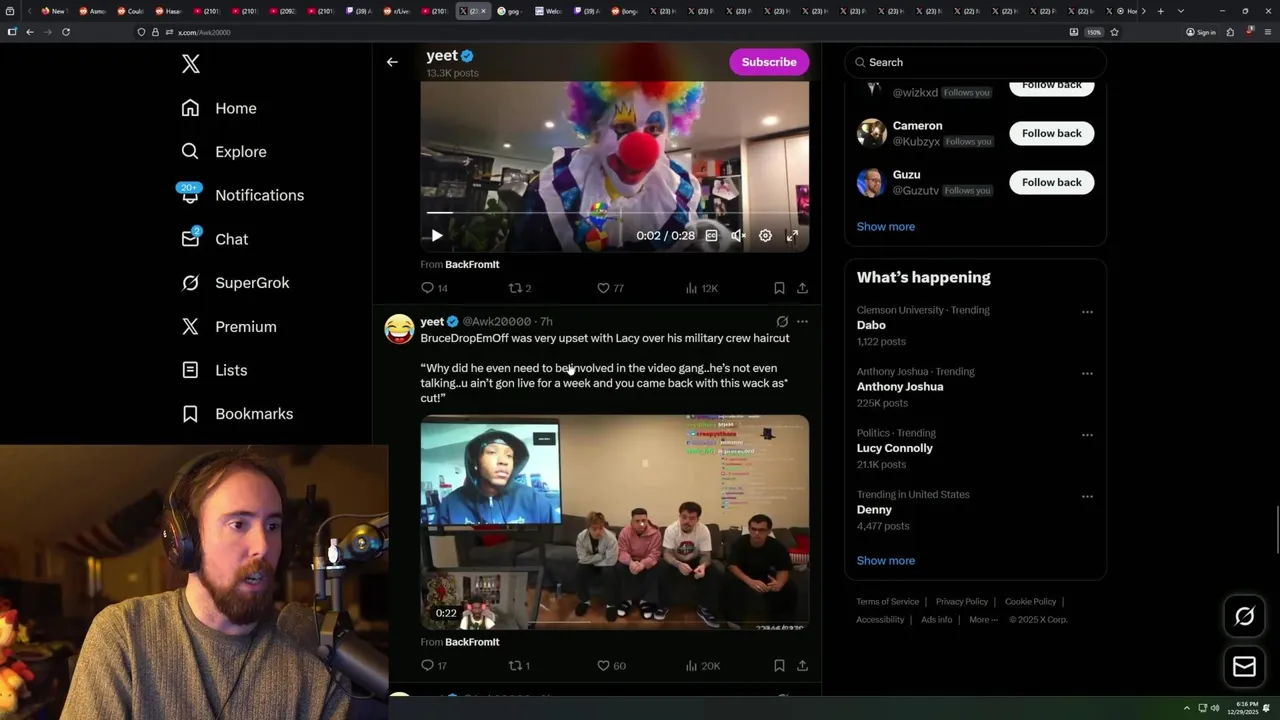
Task: Open the Privacy Policy link
Action: pyautogui.click(x=961, y=602)
